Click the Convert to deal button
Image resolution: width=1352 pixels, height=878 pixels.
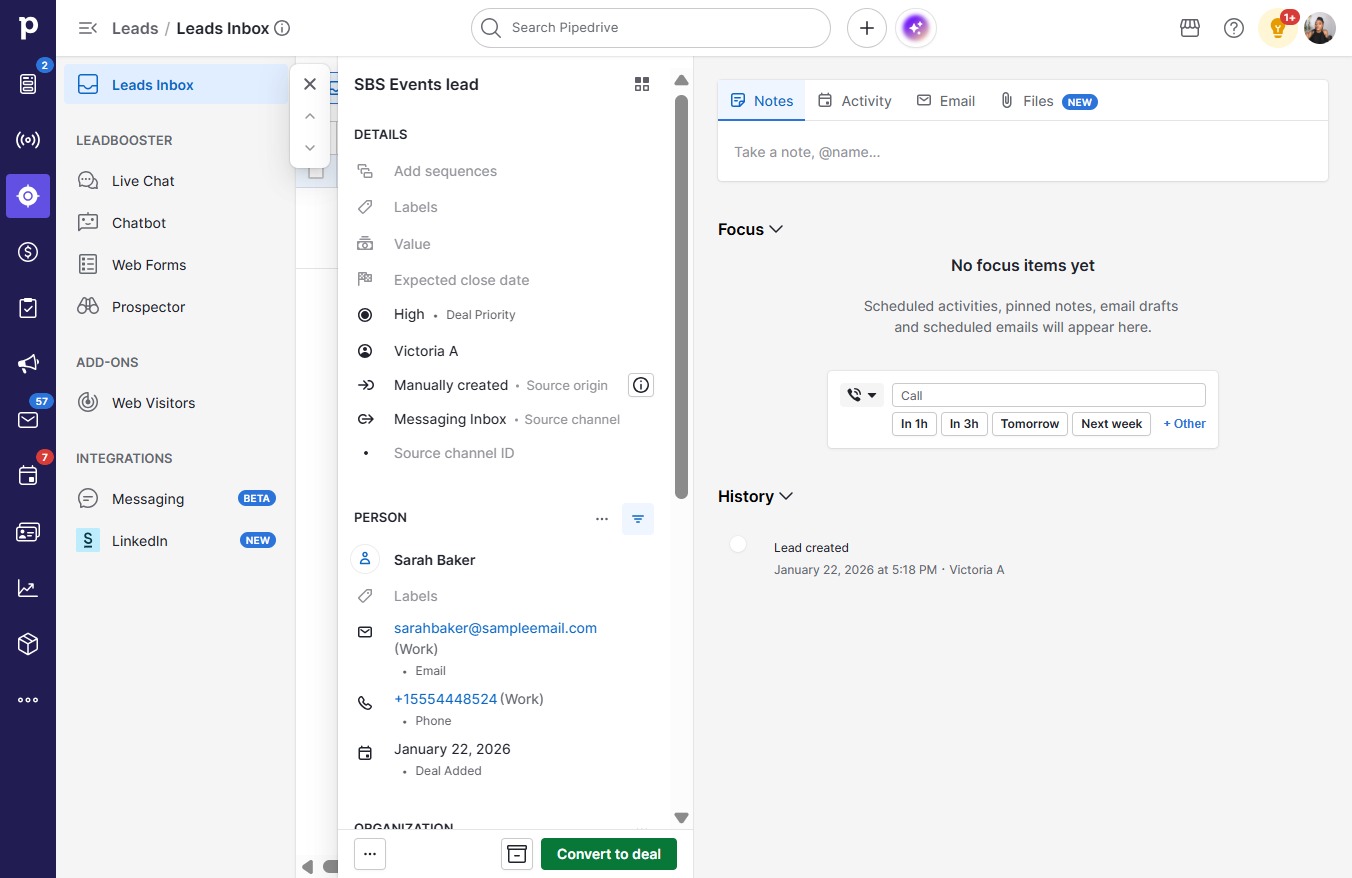(609, 854)
